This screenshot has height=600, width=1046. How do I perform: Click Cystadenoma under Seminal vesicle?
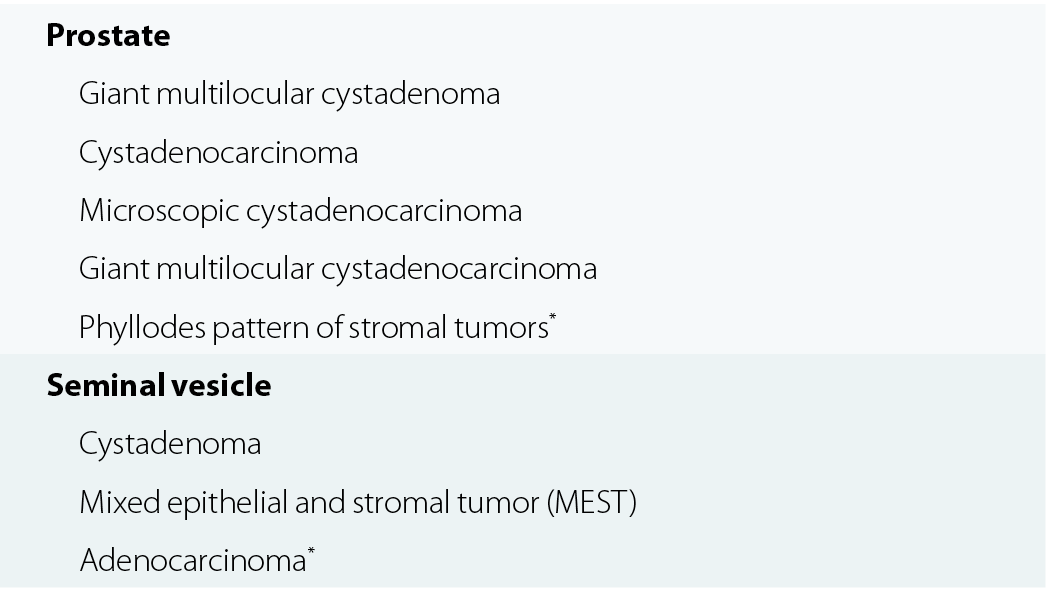point(170,444)
